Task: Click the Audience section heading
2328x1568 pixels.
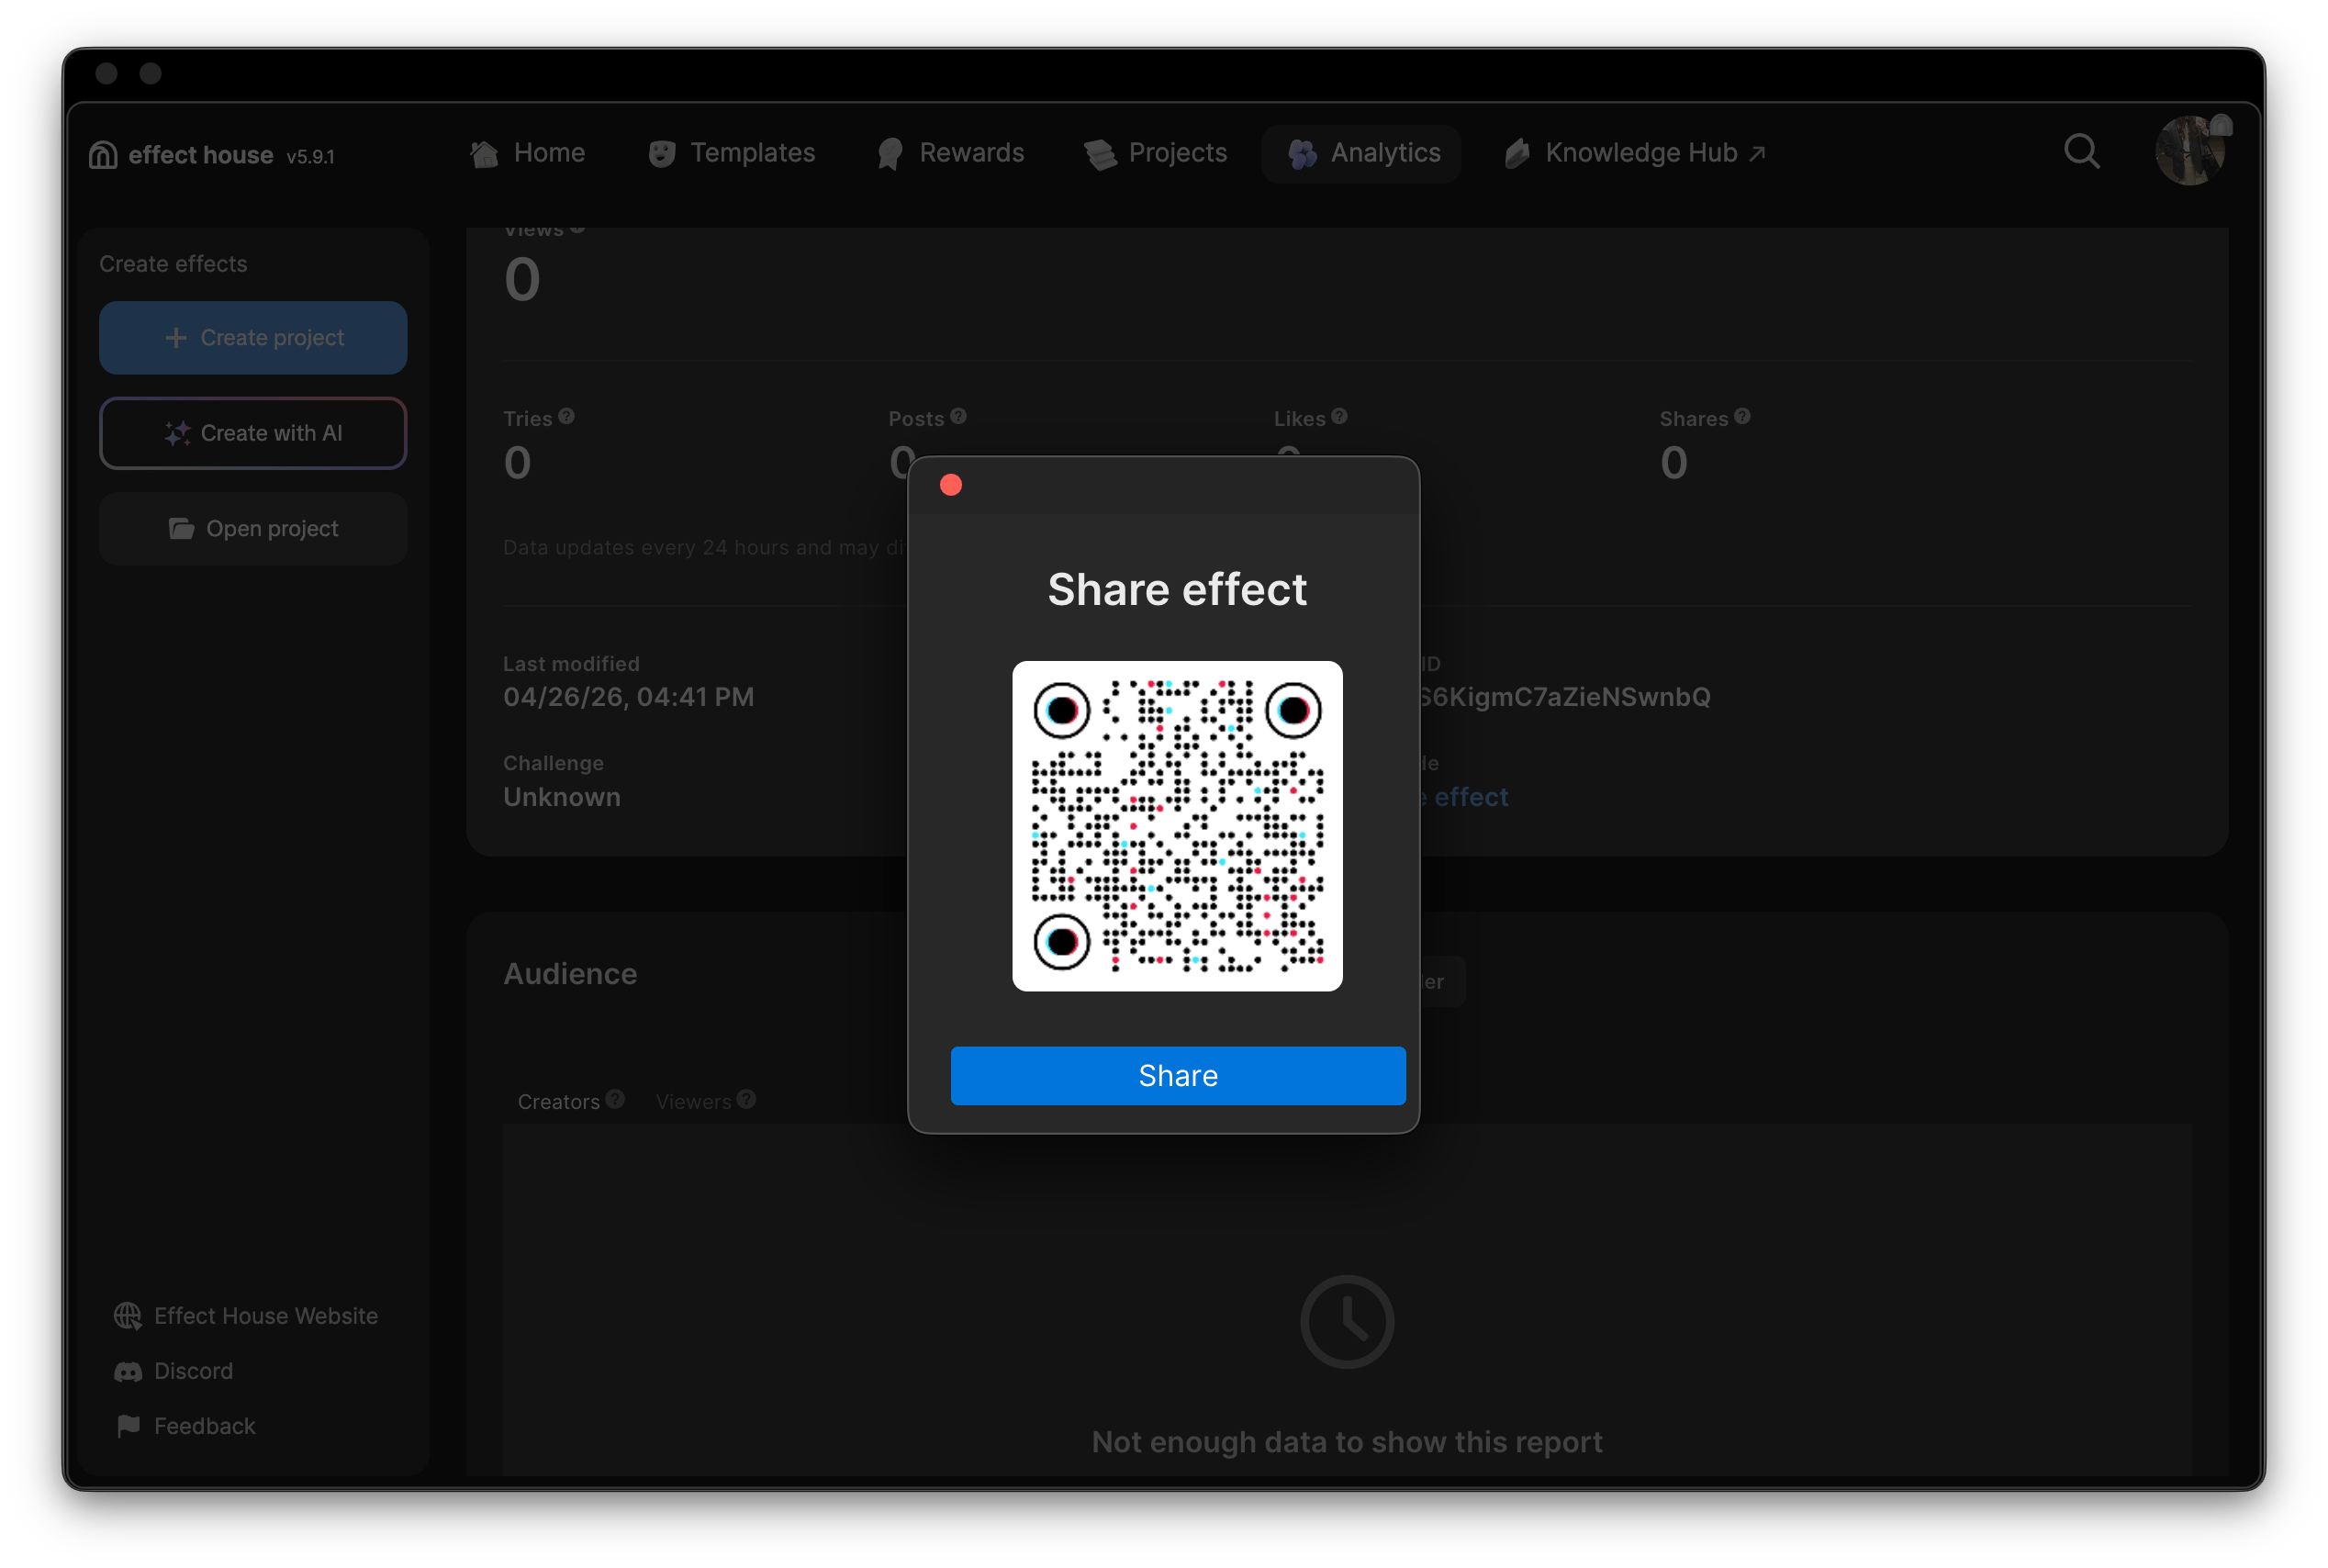Action: (570, 974)
